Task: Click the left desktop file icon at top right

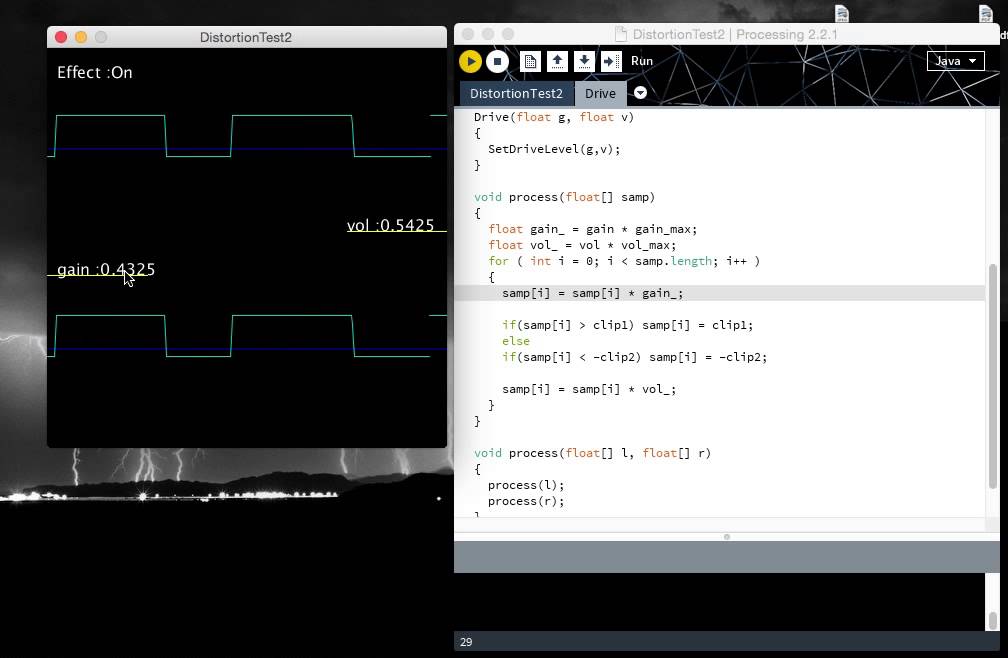Action: 842,13
